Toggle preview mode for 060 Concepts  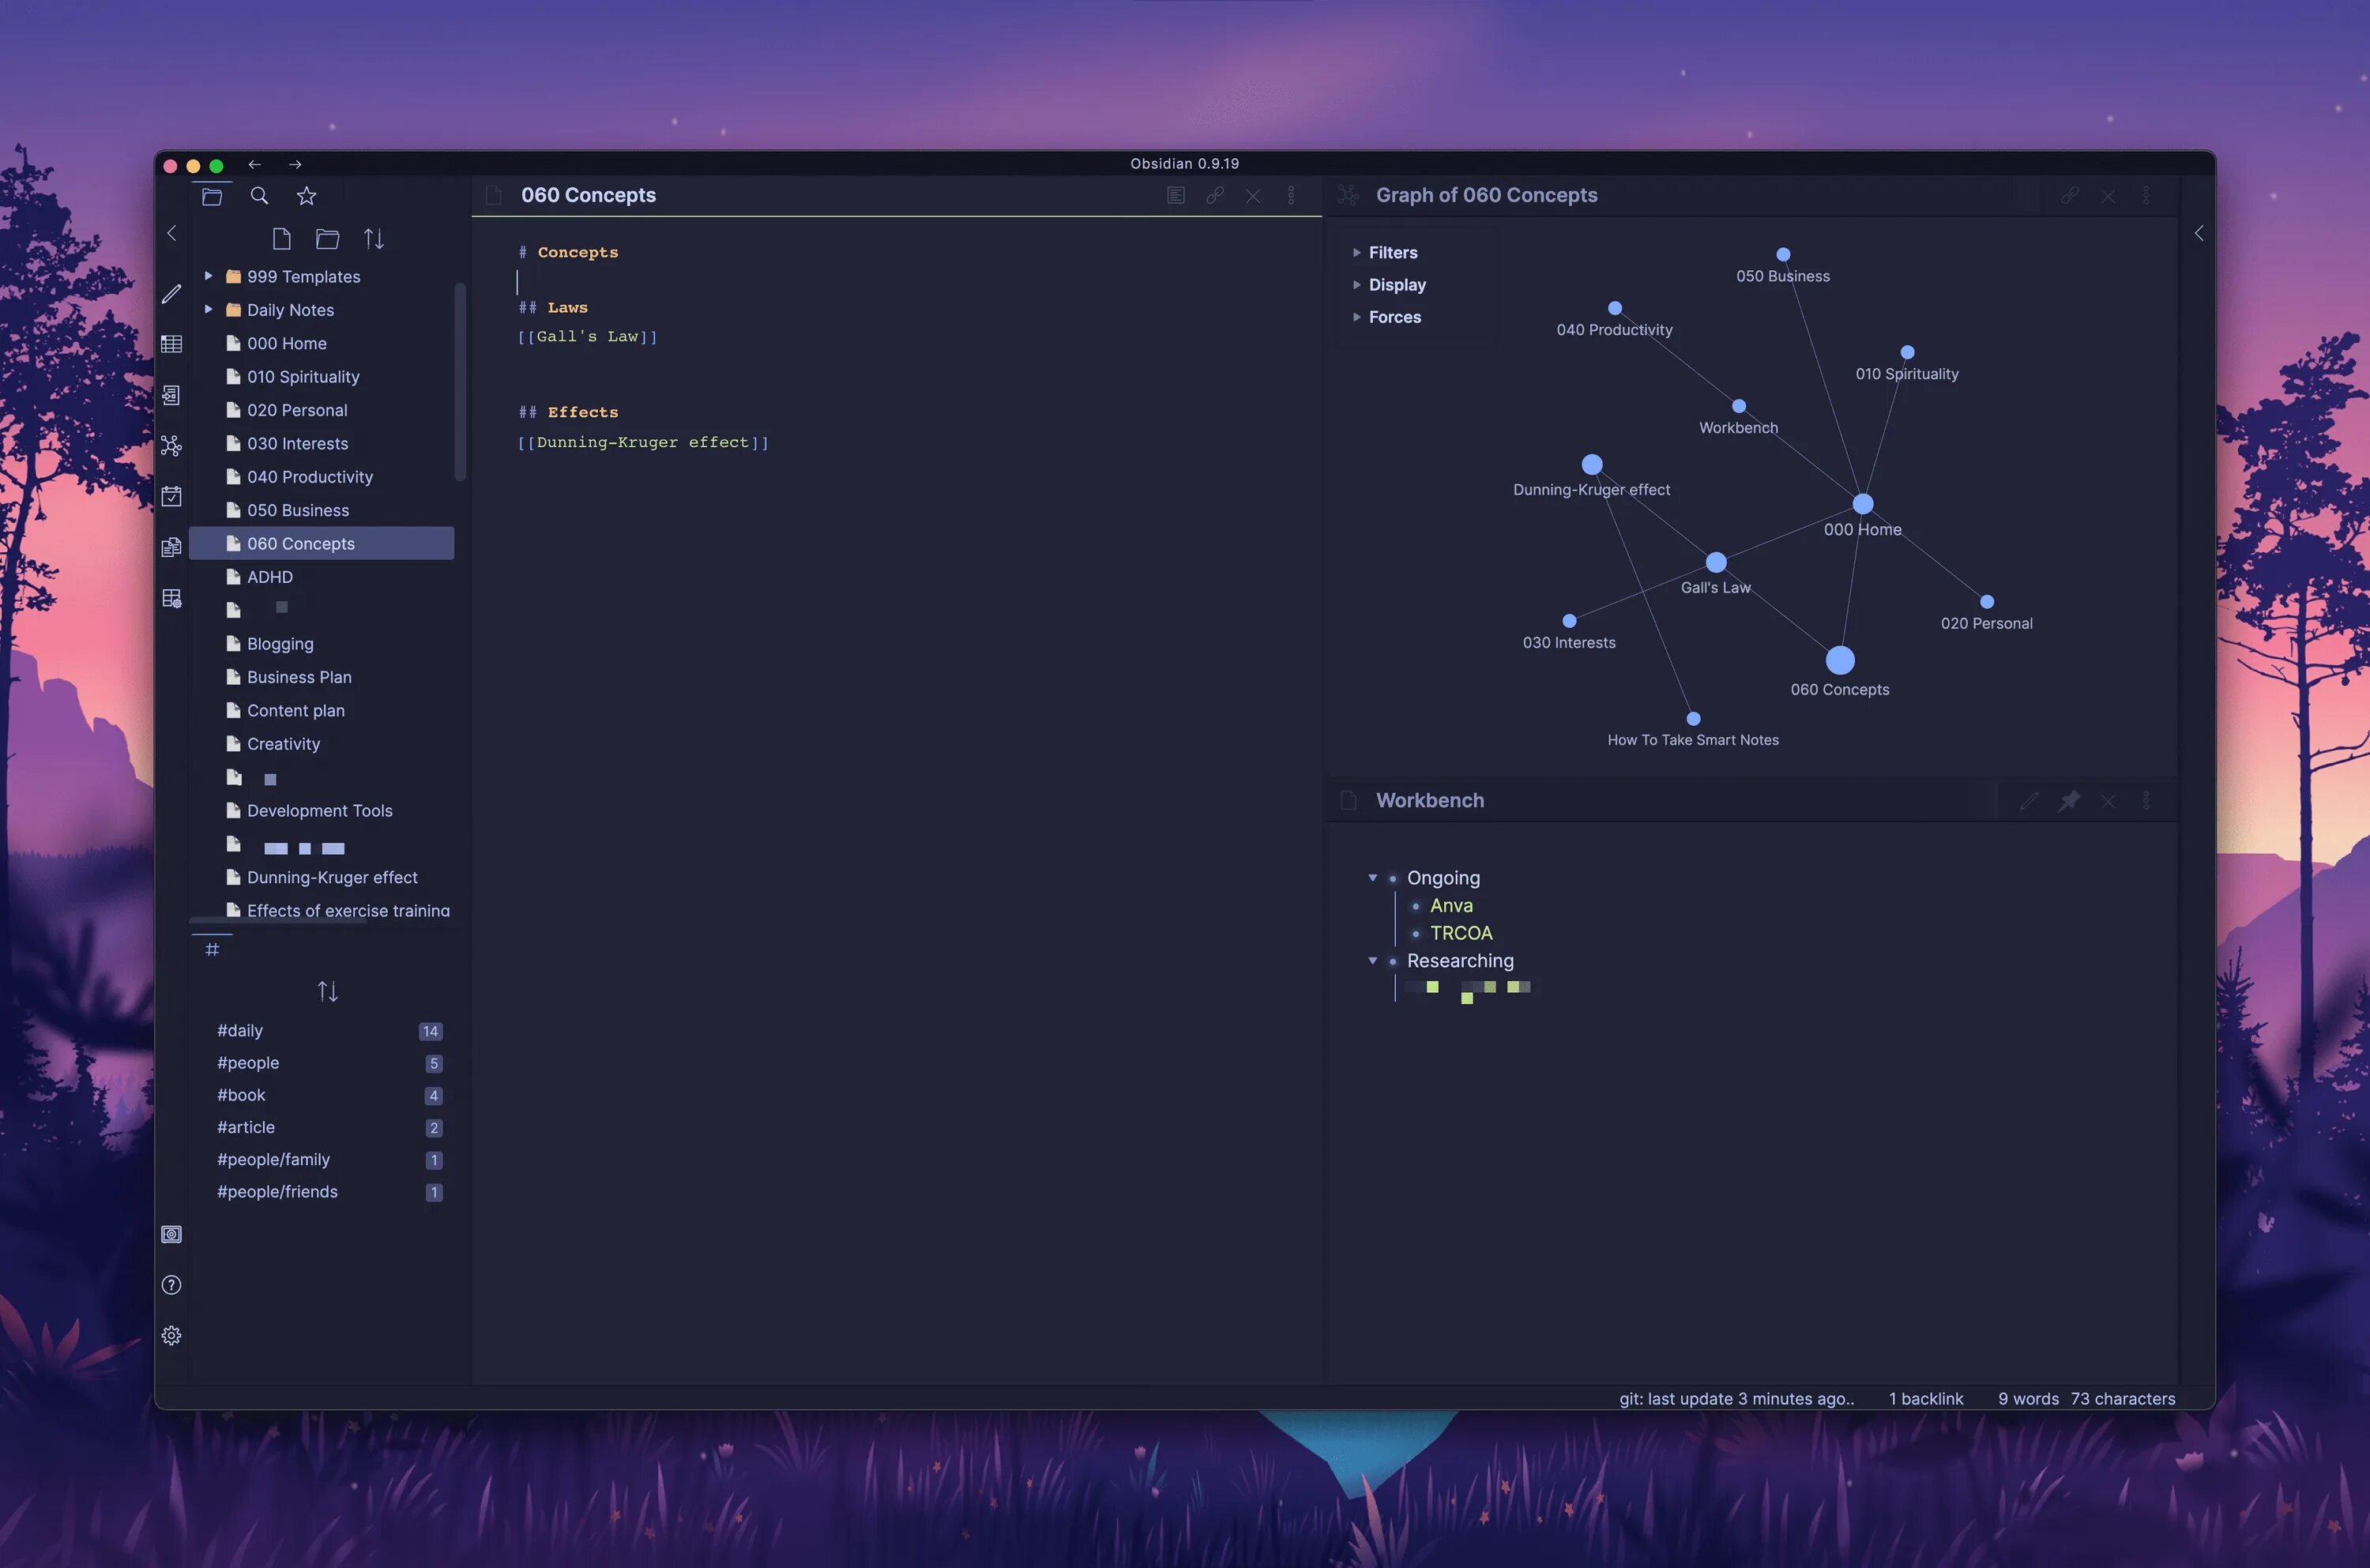coord(1176,196)
